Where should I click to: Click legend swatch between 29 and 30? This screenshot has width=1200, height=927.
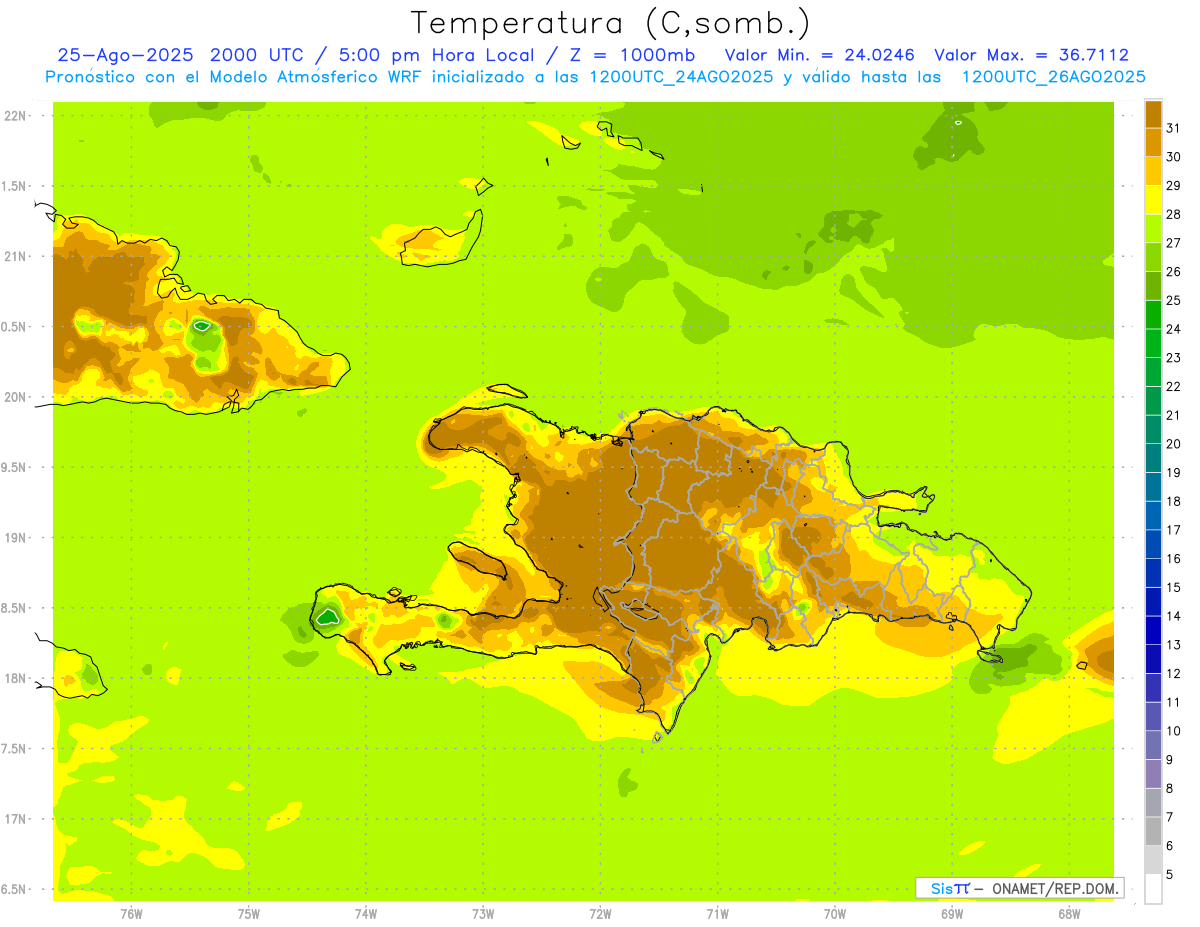click(1153, 171)
